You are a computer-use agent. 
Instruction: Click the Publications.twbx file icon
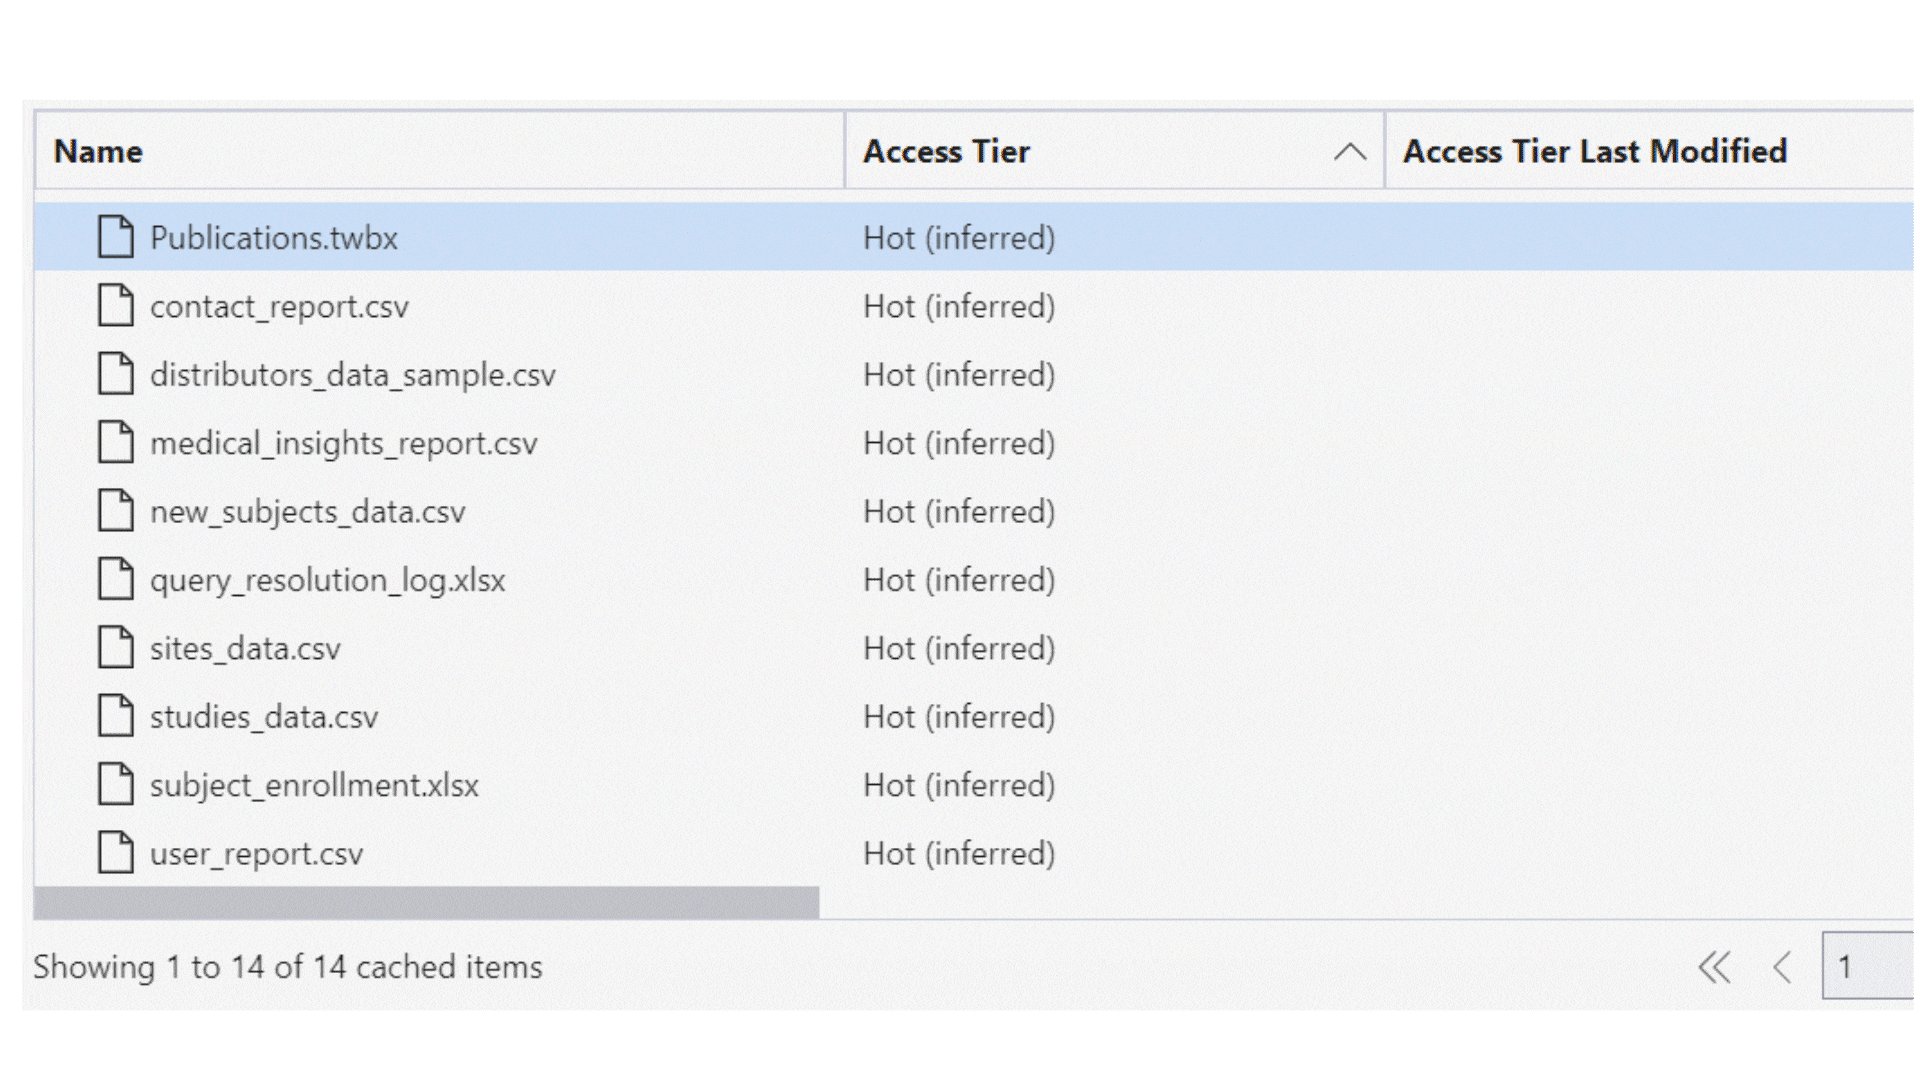[116, 237]
